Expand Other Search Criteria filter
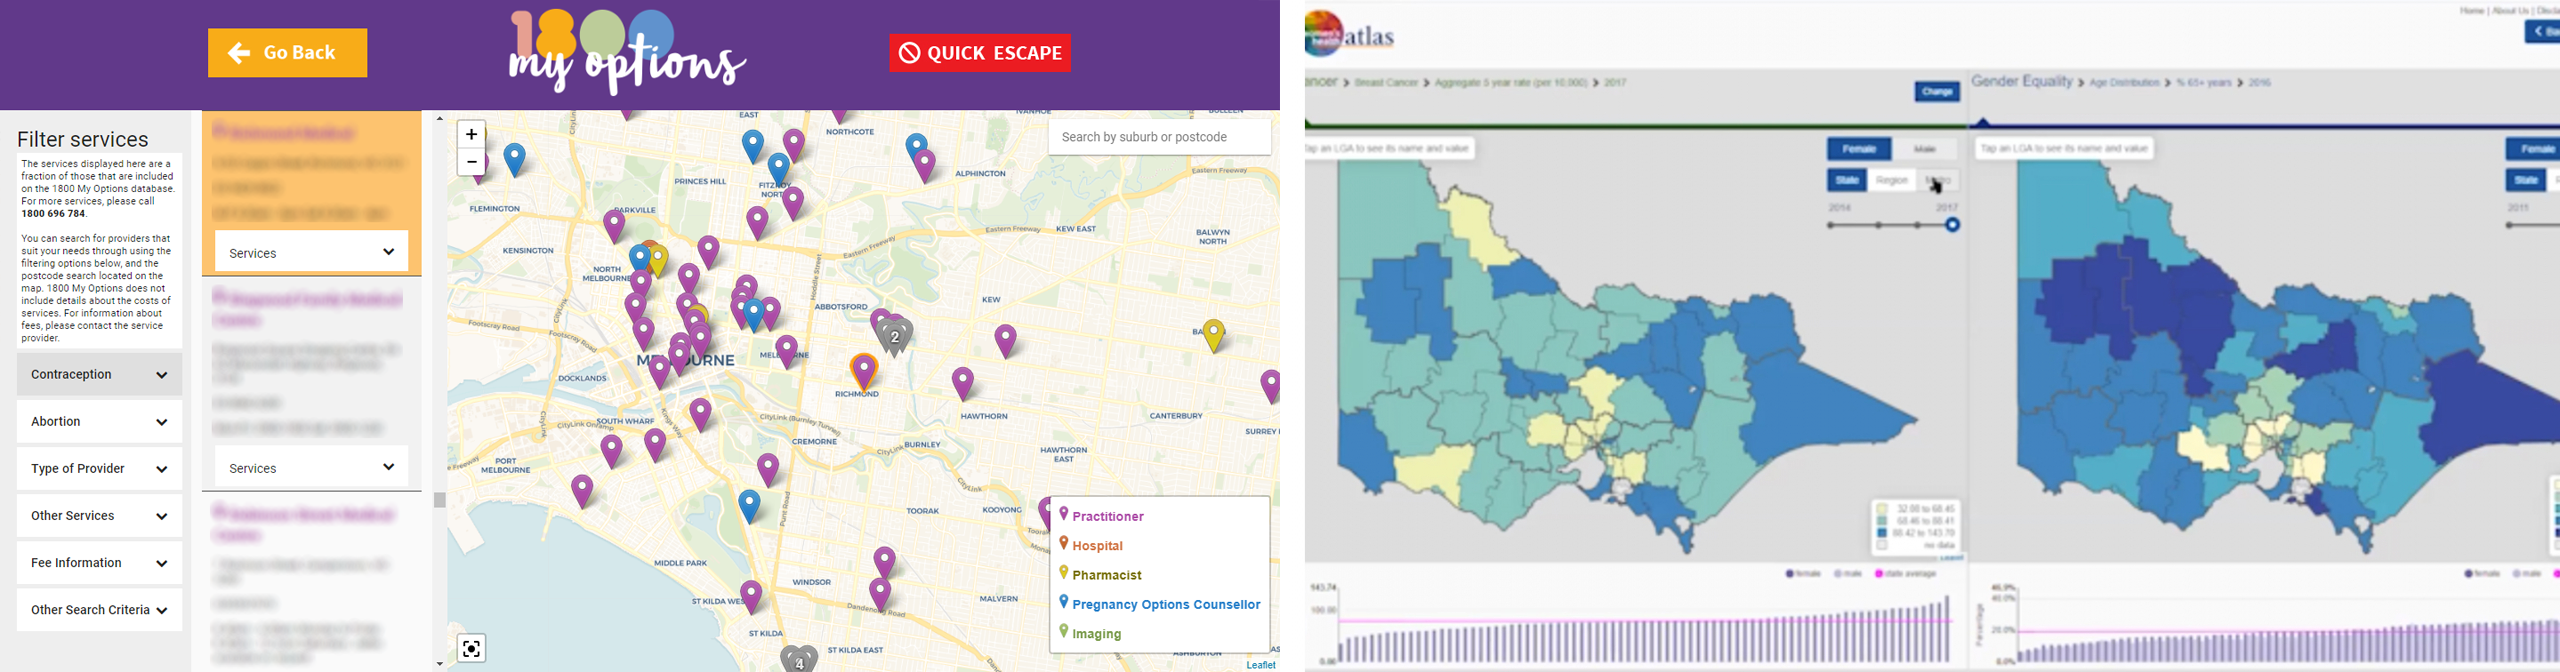The width and height of the screenshot is (2560, 672). (x=99, y=610)
